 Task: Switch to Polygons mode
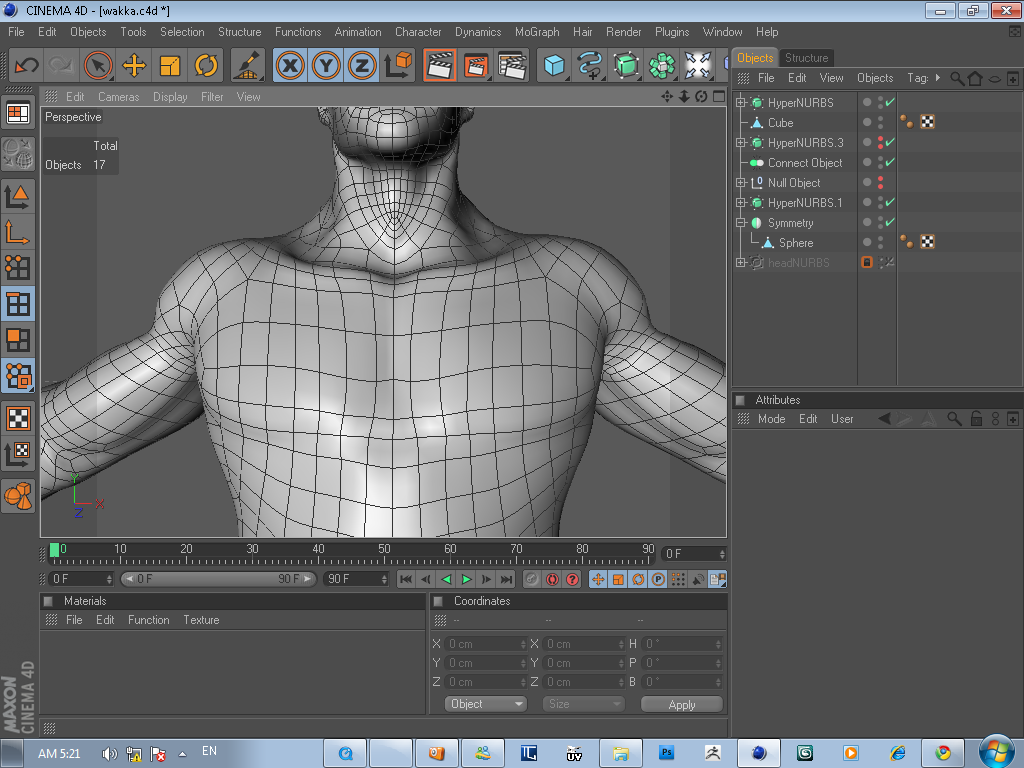click(18, 340)
